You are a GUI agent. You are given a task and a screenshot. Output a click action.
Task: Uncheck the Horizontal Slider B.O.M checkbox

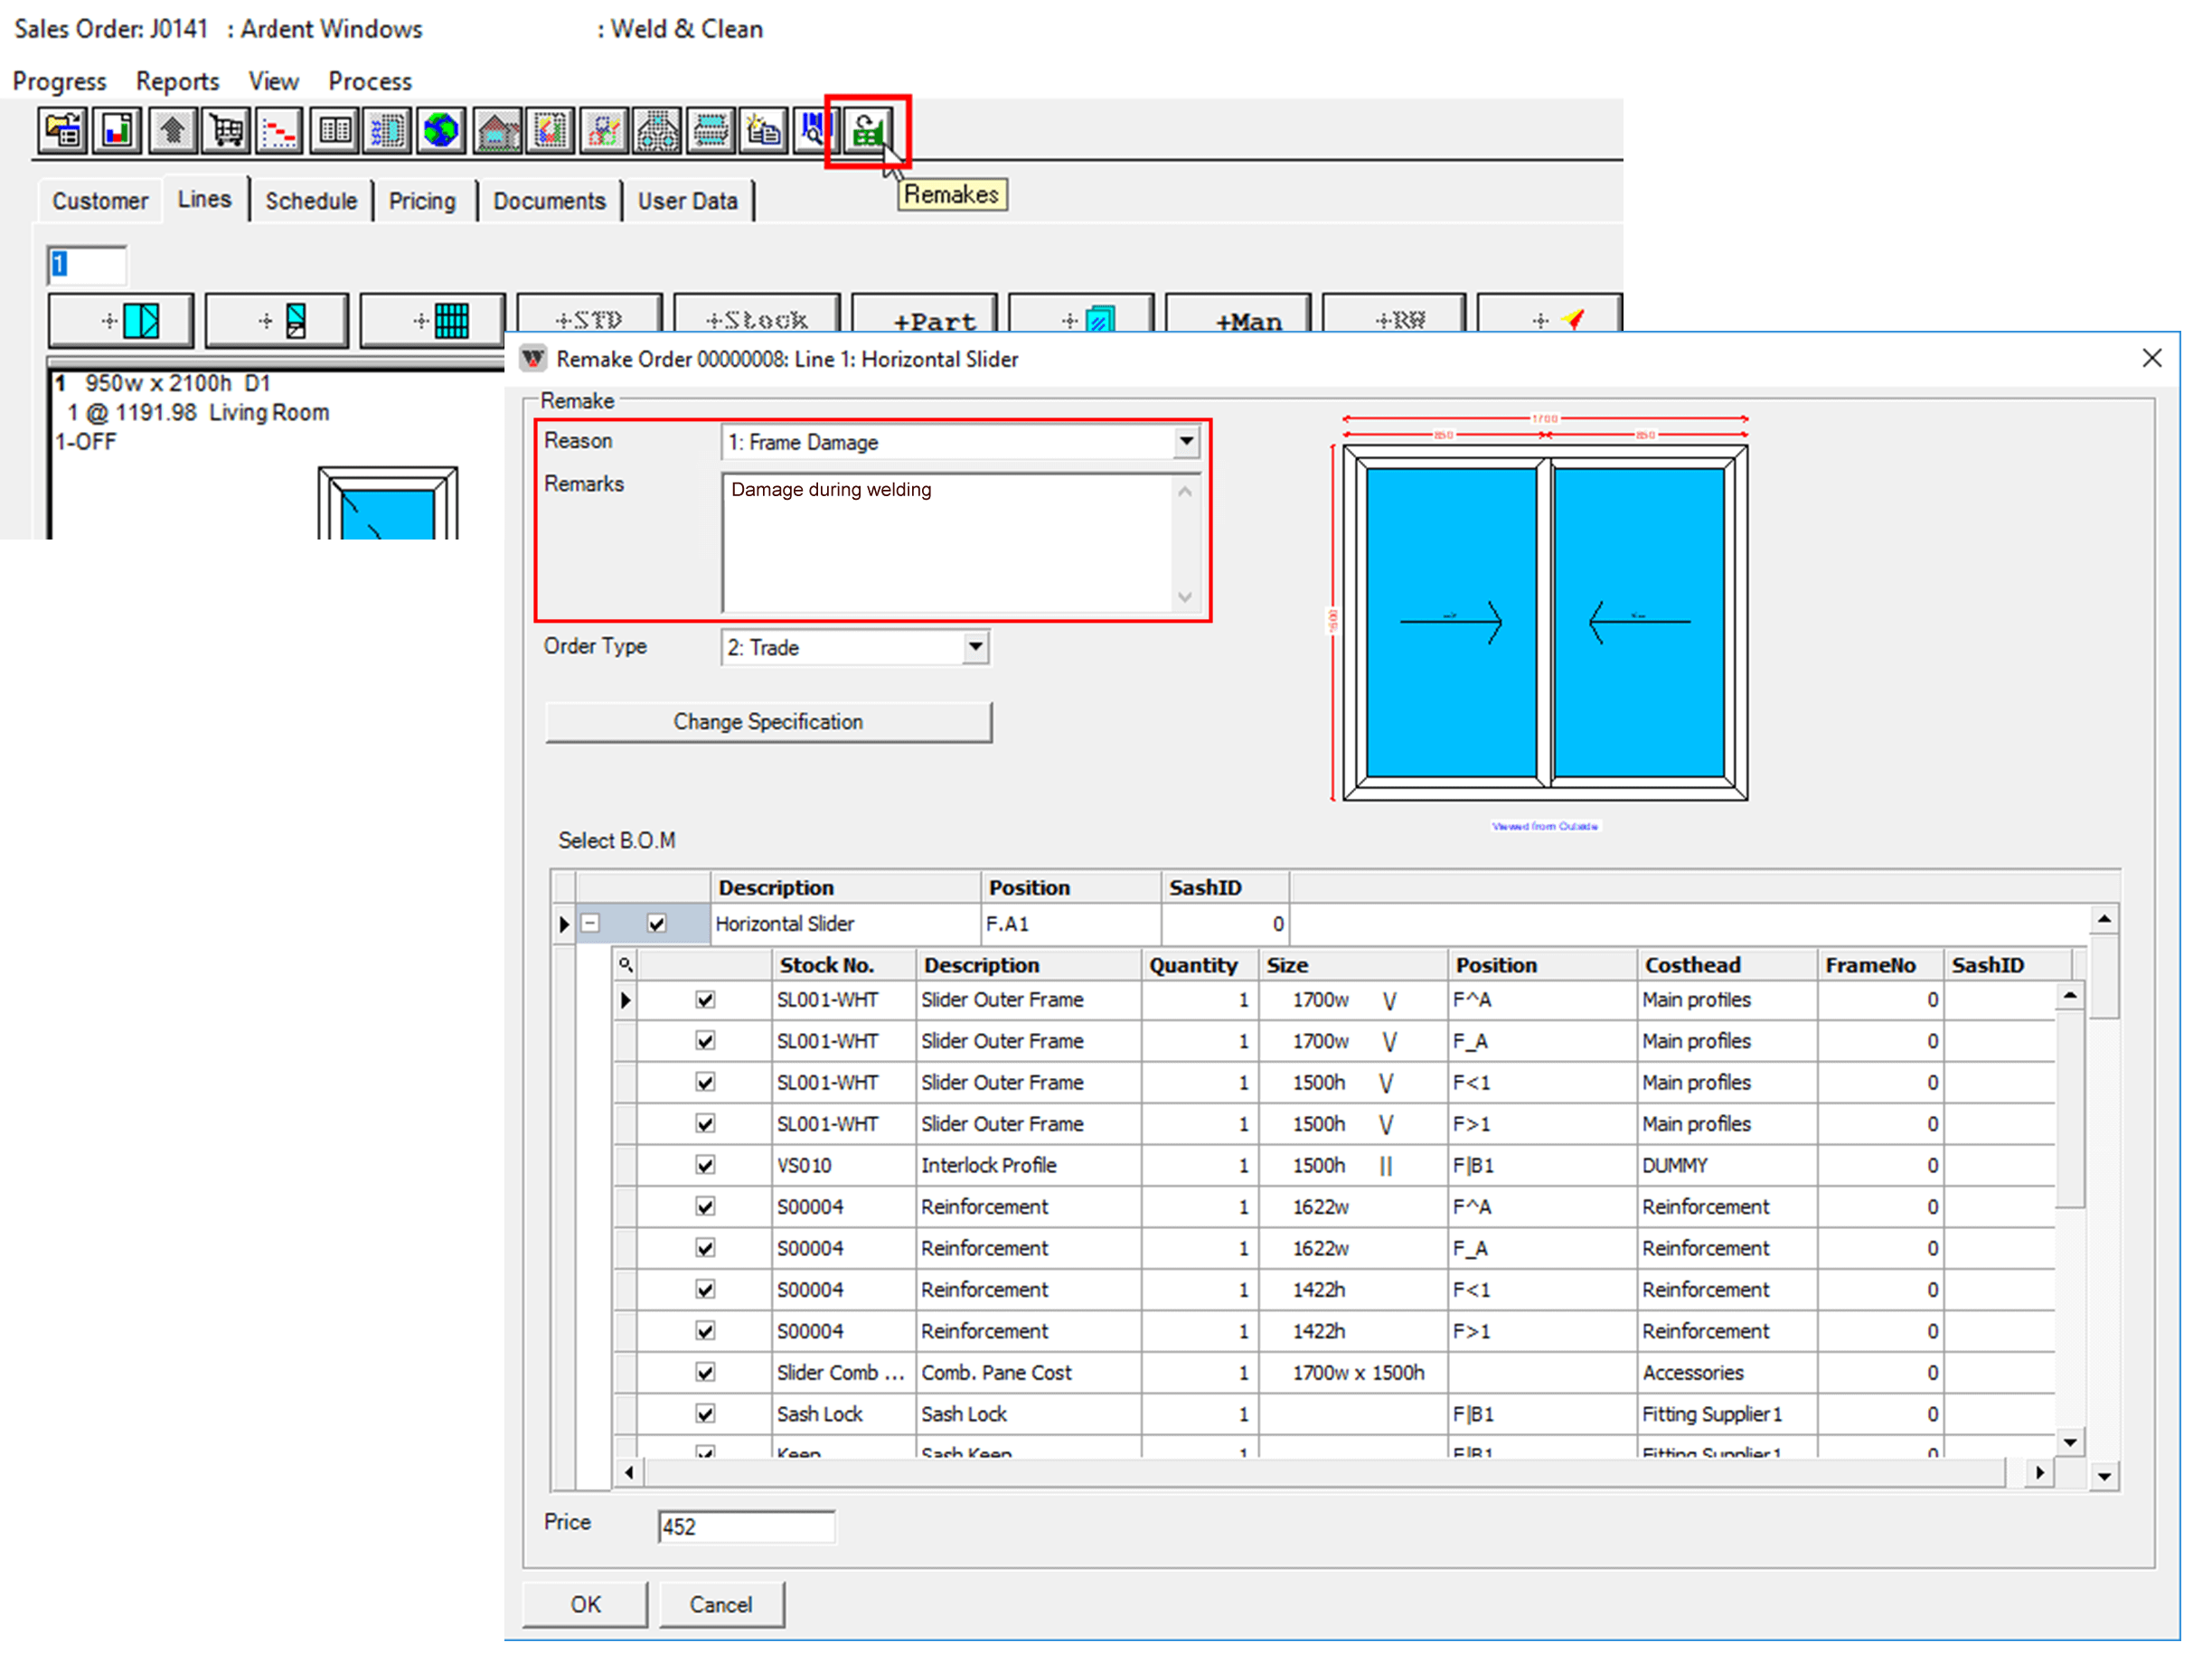pos(656,924)
